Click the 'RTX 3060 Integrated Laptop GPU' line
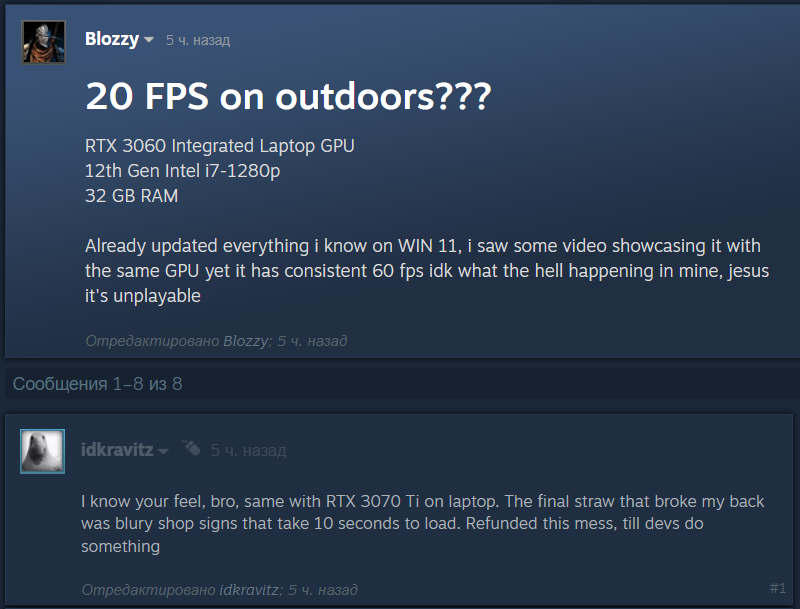This screenshot has width=800, height=609. 219,146
